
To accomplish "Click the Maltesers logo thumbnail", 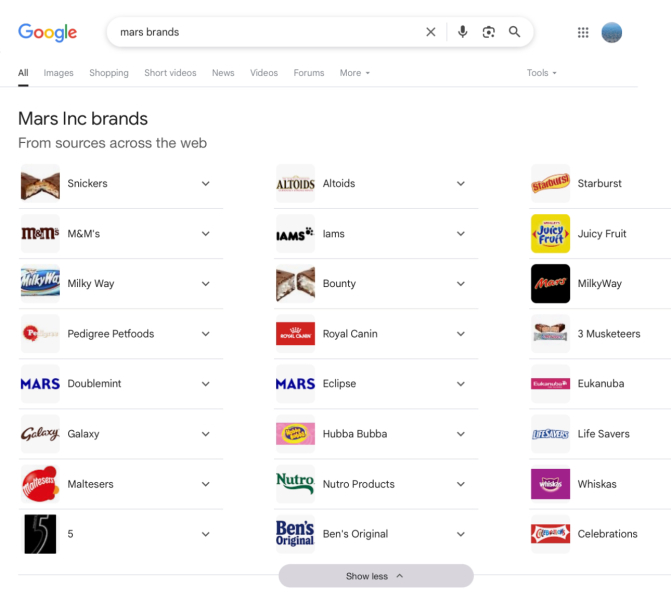I will point(40,484).
